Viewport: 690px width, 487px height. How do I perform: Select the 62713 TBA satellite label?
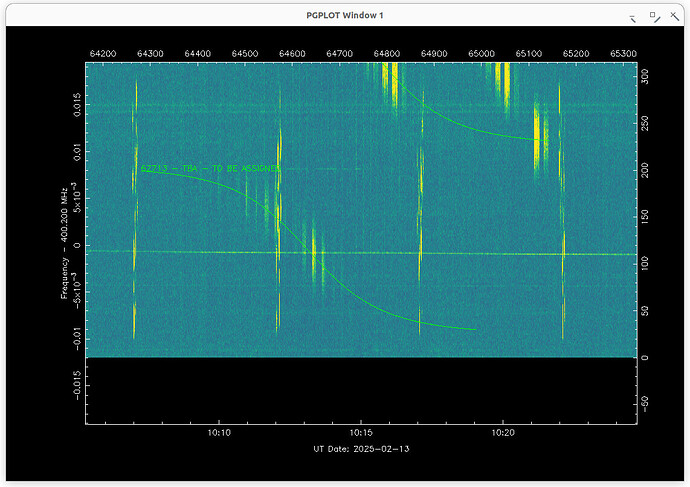209,169
